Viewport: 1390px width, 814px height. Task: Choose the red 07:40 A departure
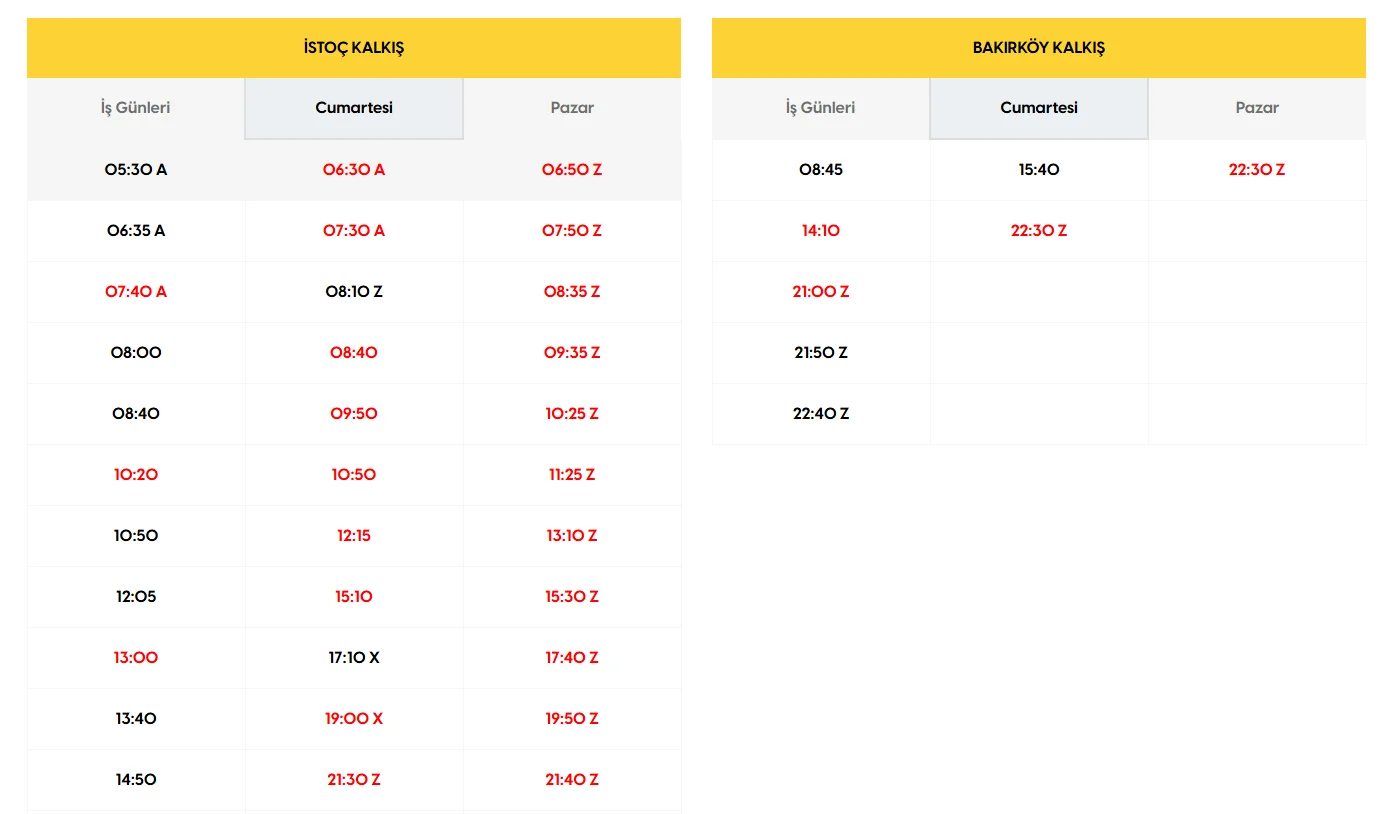[x=136, y=292]
